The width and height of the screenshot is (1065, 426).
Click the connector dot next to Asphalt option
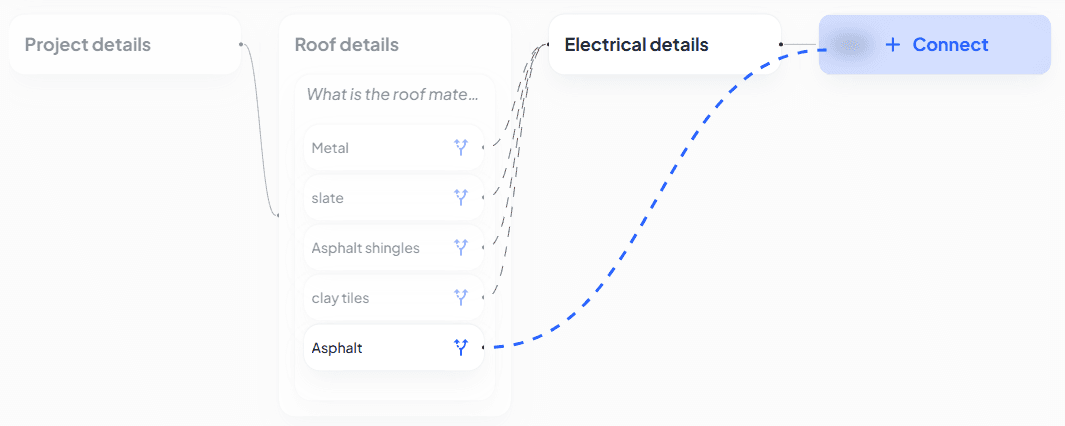tap(484, 347)
